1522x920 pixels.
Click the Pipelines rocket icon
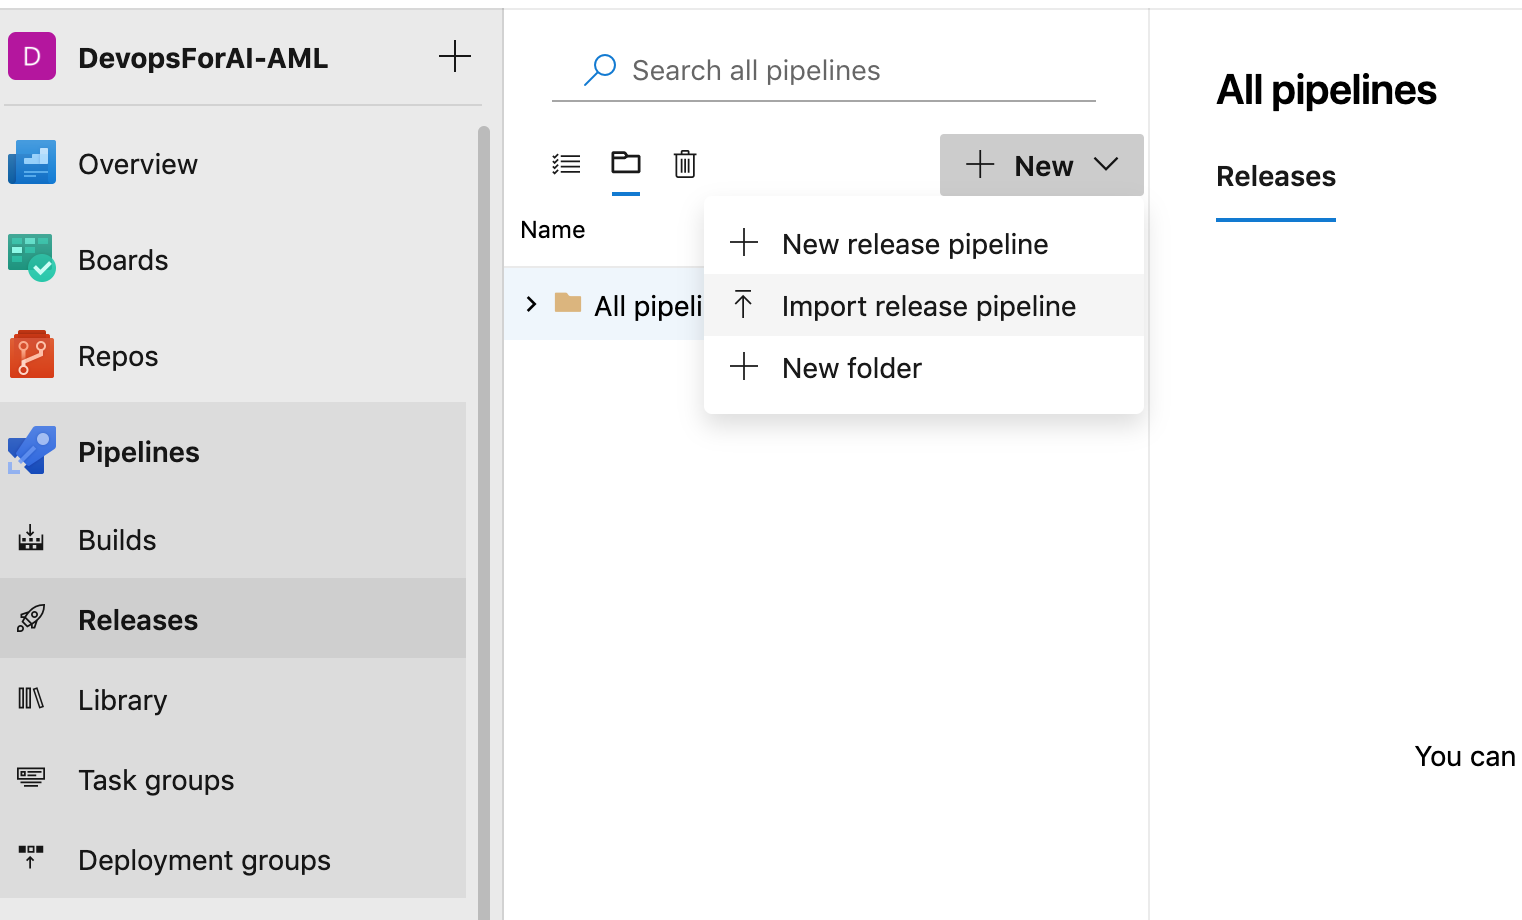[32, 451]
